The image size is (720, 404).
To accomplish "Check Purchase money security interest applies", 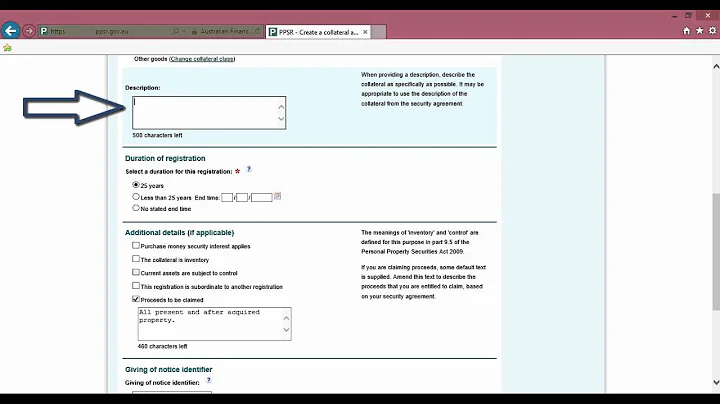I will [135, 246].
